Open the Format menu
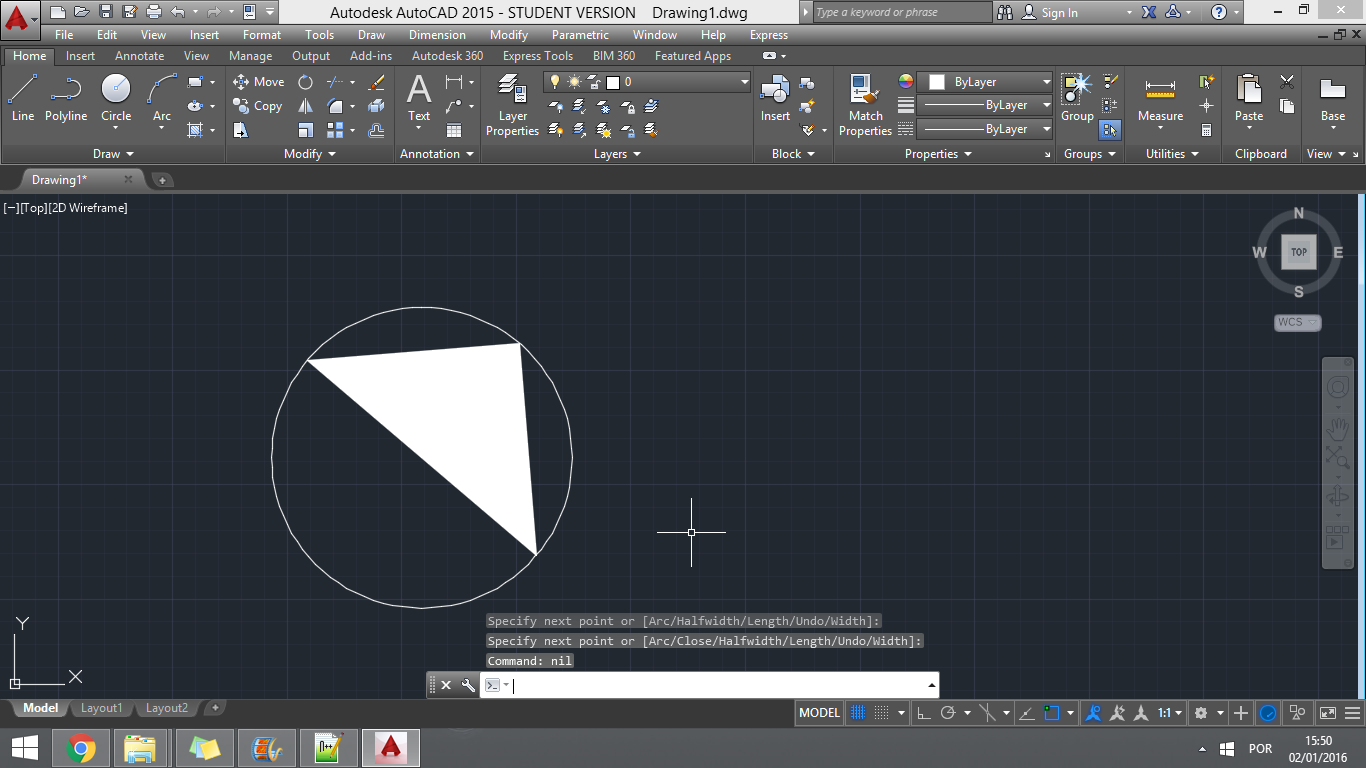 tap(261, 35)
